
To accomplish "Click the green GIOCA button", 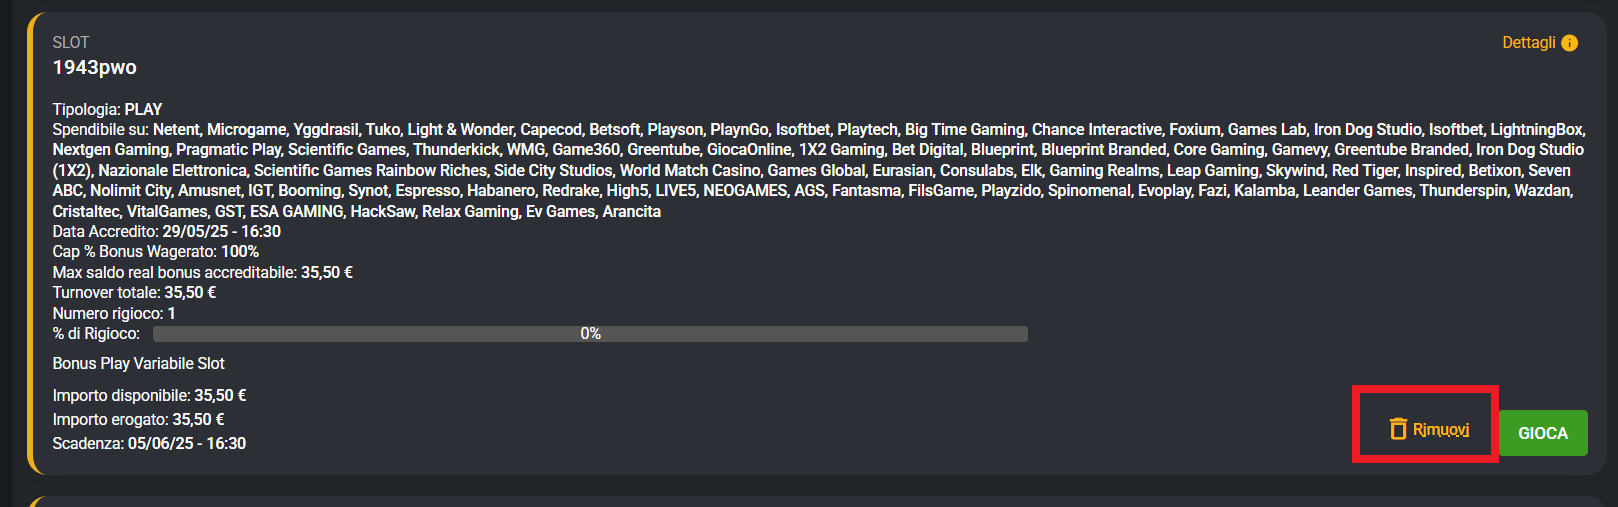I will coord(1543,433).
